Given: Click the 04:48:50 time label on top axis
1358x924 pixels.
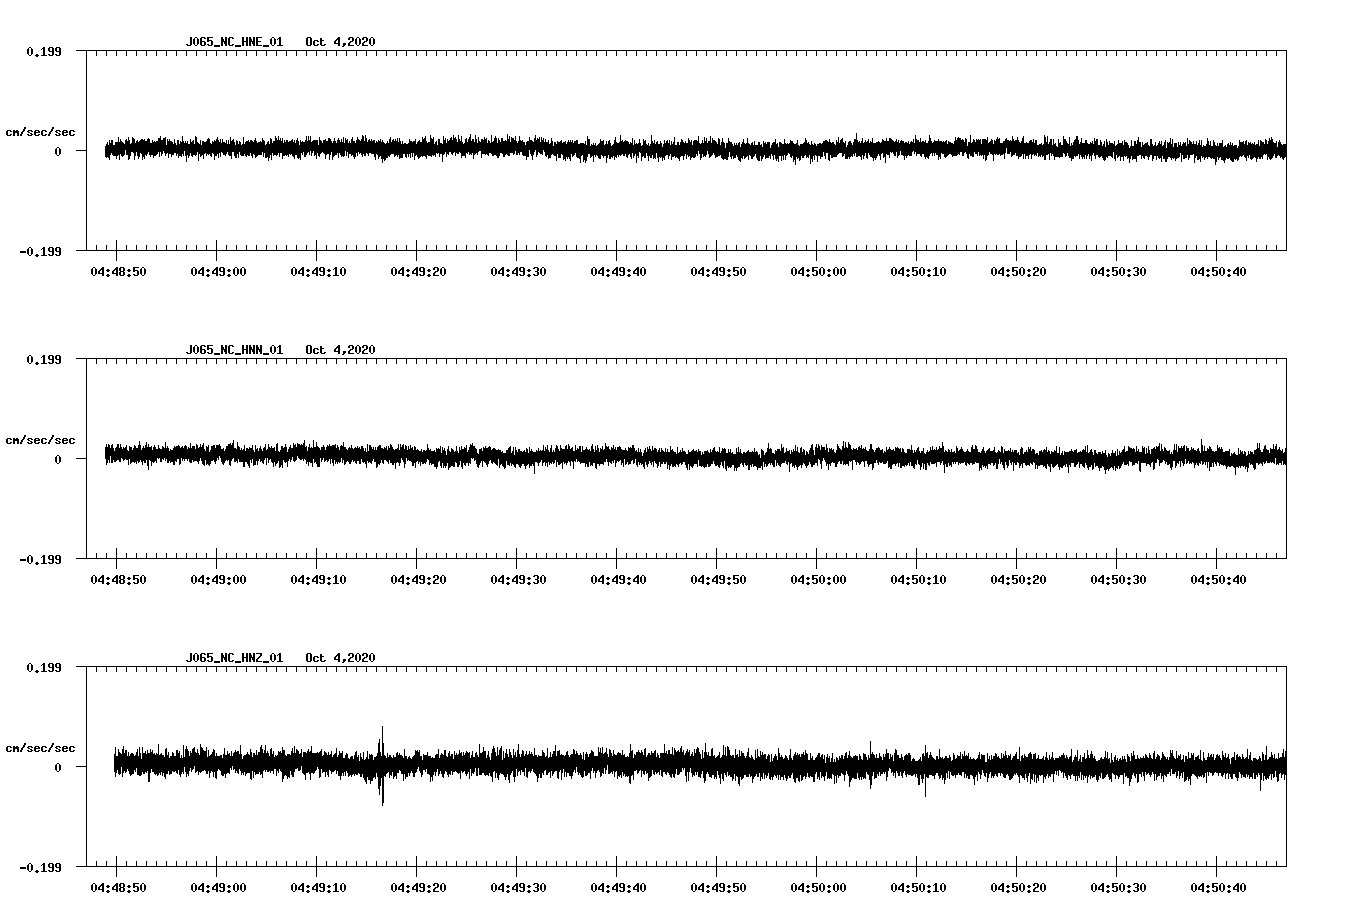Looking at the screenshot, I should point(120,269).
